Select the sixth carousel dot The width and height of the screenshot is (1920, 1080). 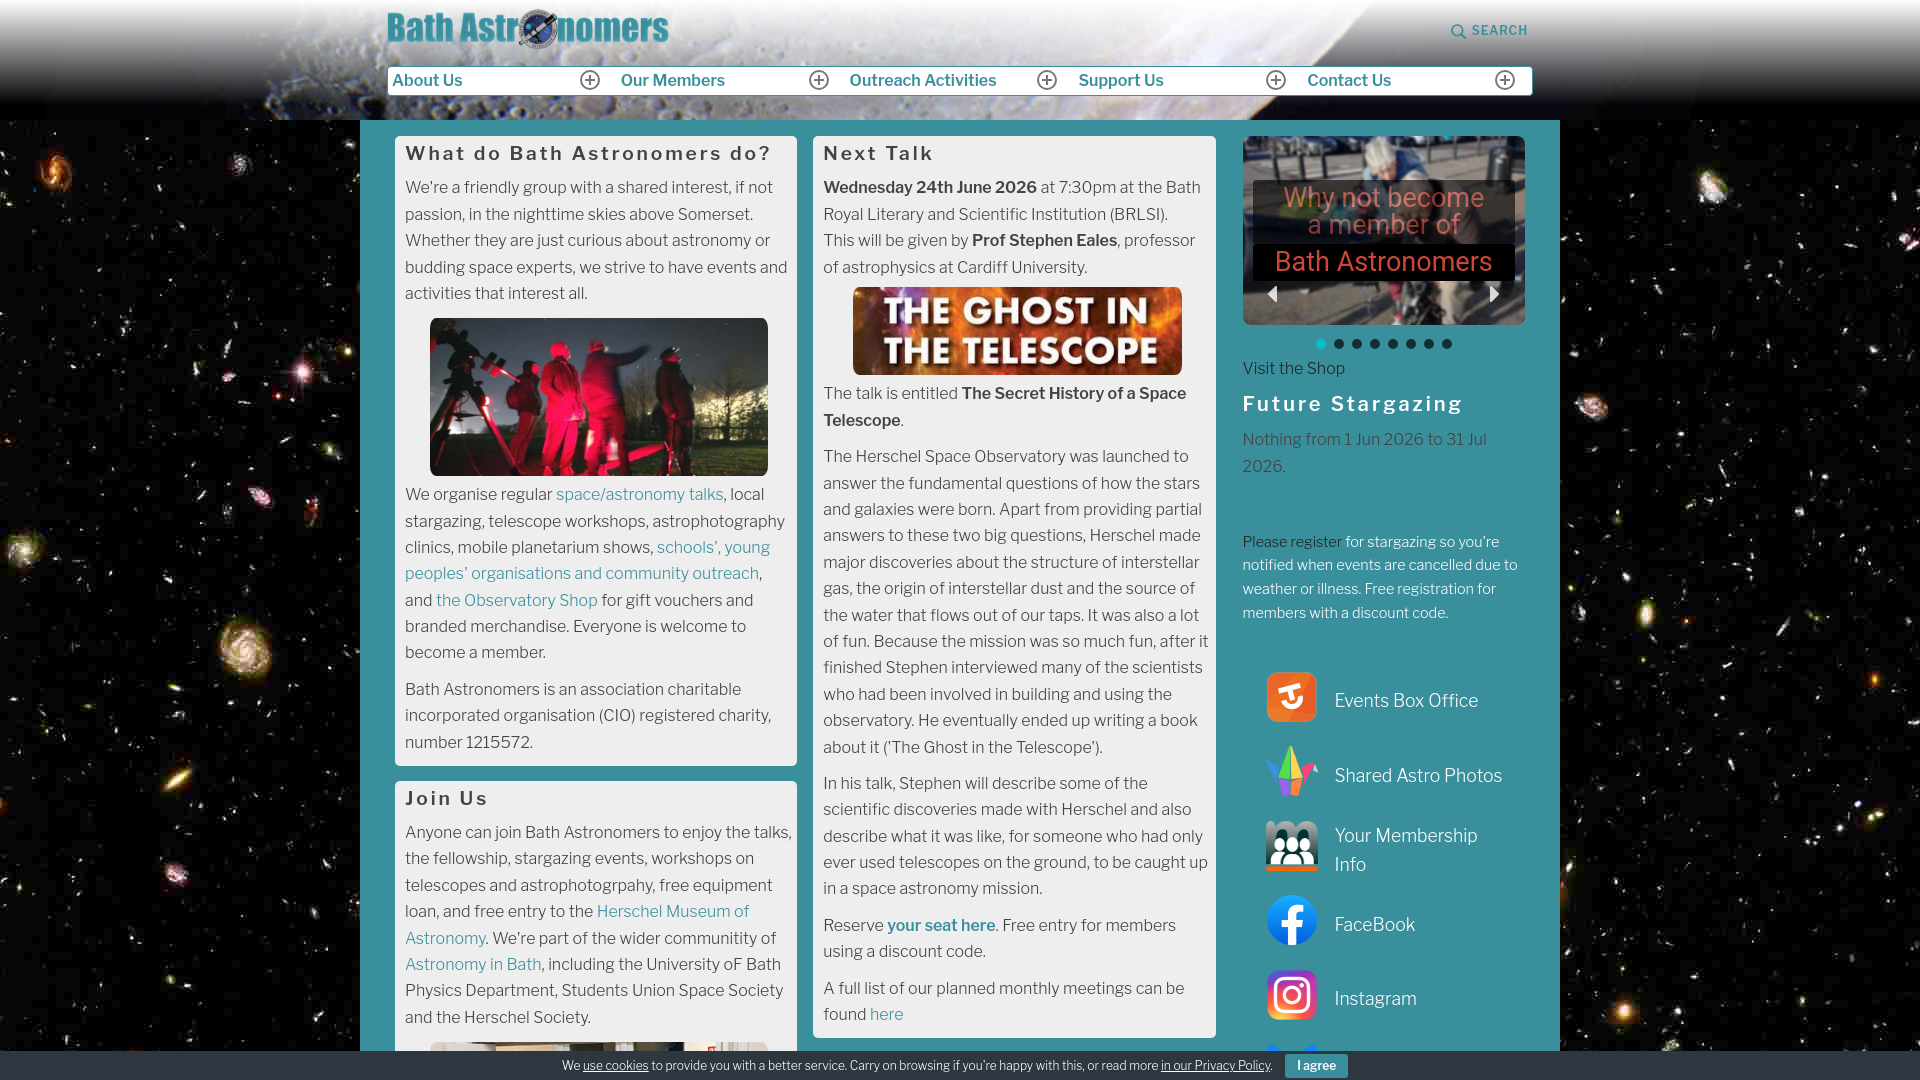pyautogui.click(x=1411, y=344)
